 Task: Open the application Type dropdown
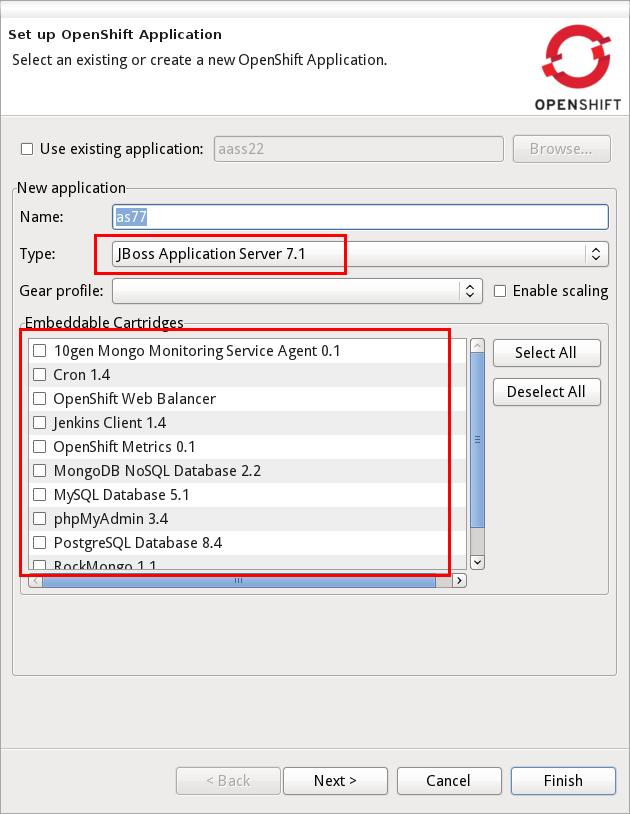(360, 254)
